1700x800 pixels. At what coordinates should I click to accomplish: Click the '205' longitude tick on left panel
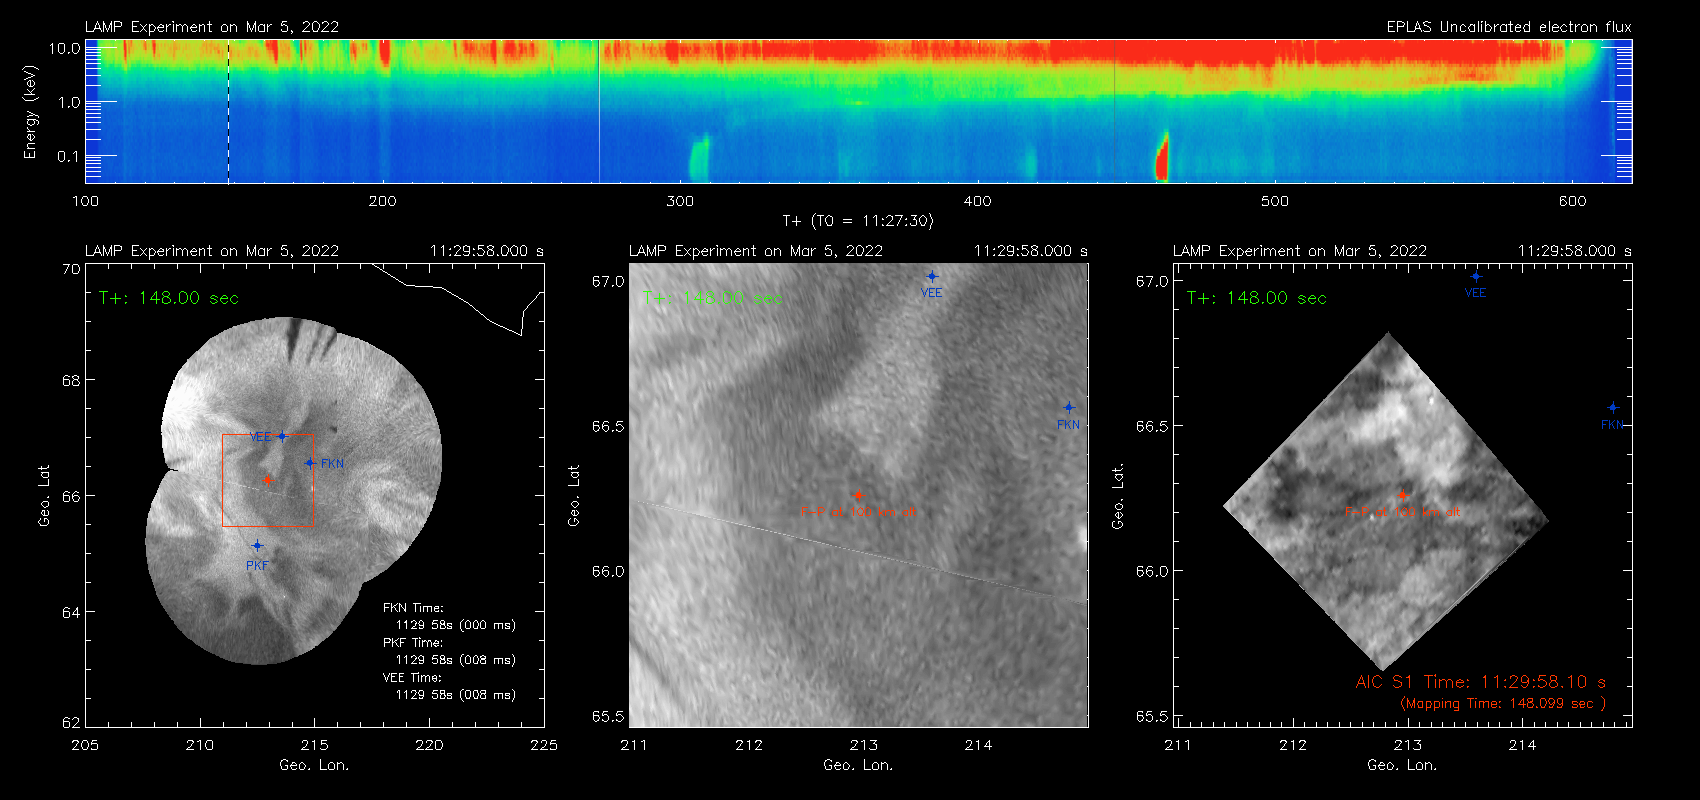click(x=86, y=745)
